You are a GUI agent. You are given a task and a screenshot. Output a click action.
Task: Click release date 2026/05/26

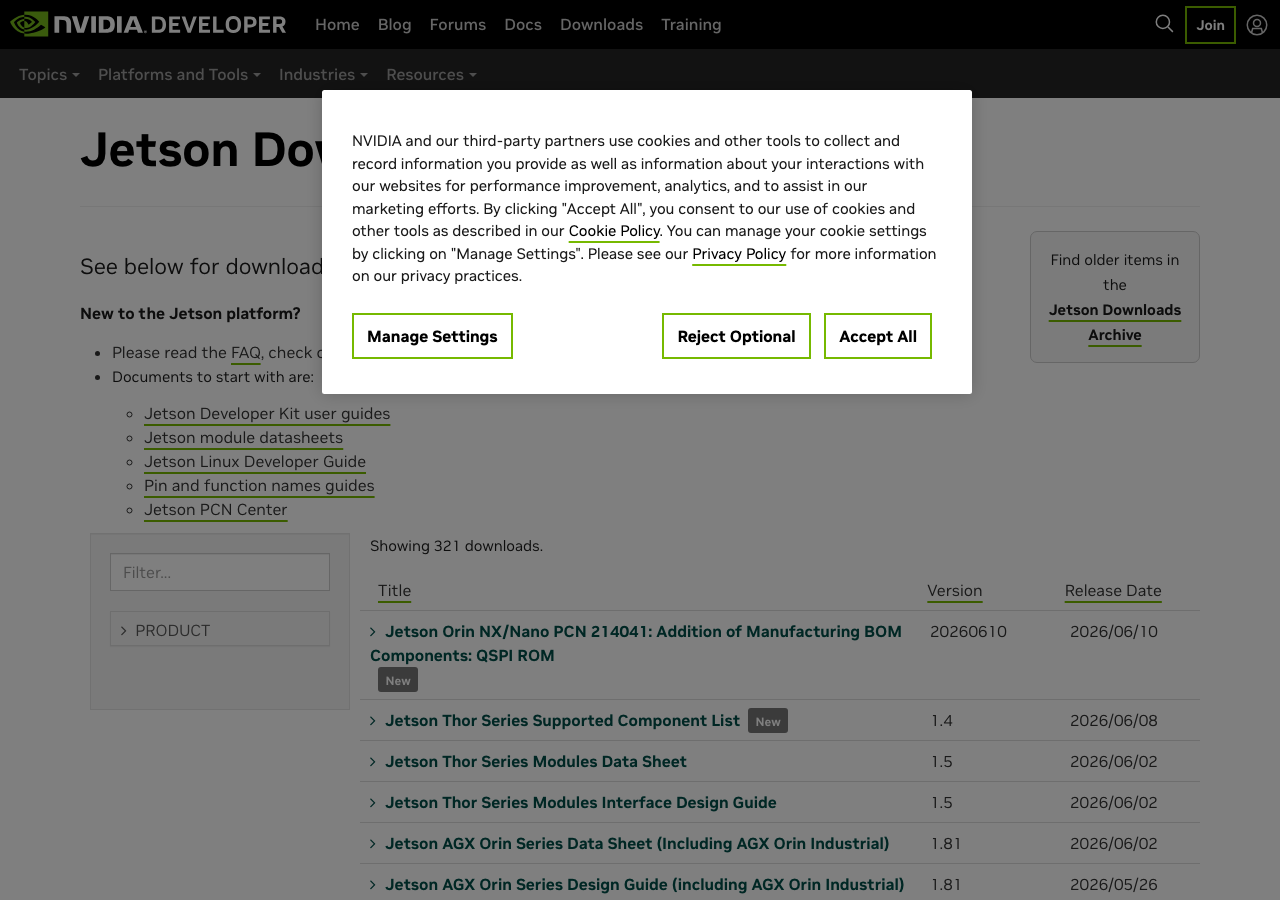pos(1114,884)
